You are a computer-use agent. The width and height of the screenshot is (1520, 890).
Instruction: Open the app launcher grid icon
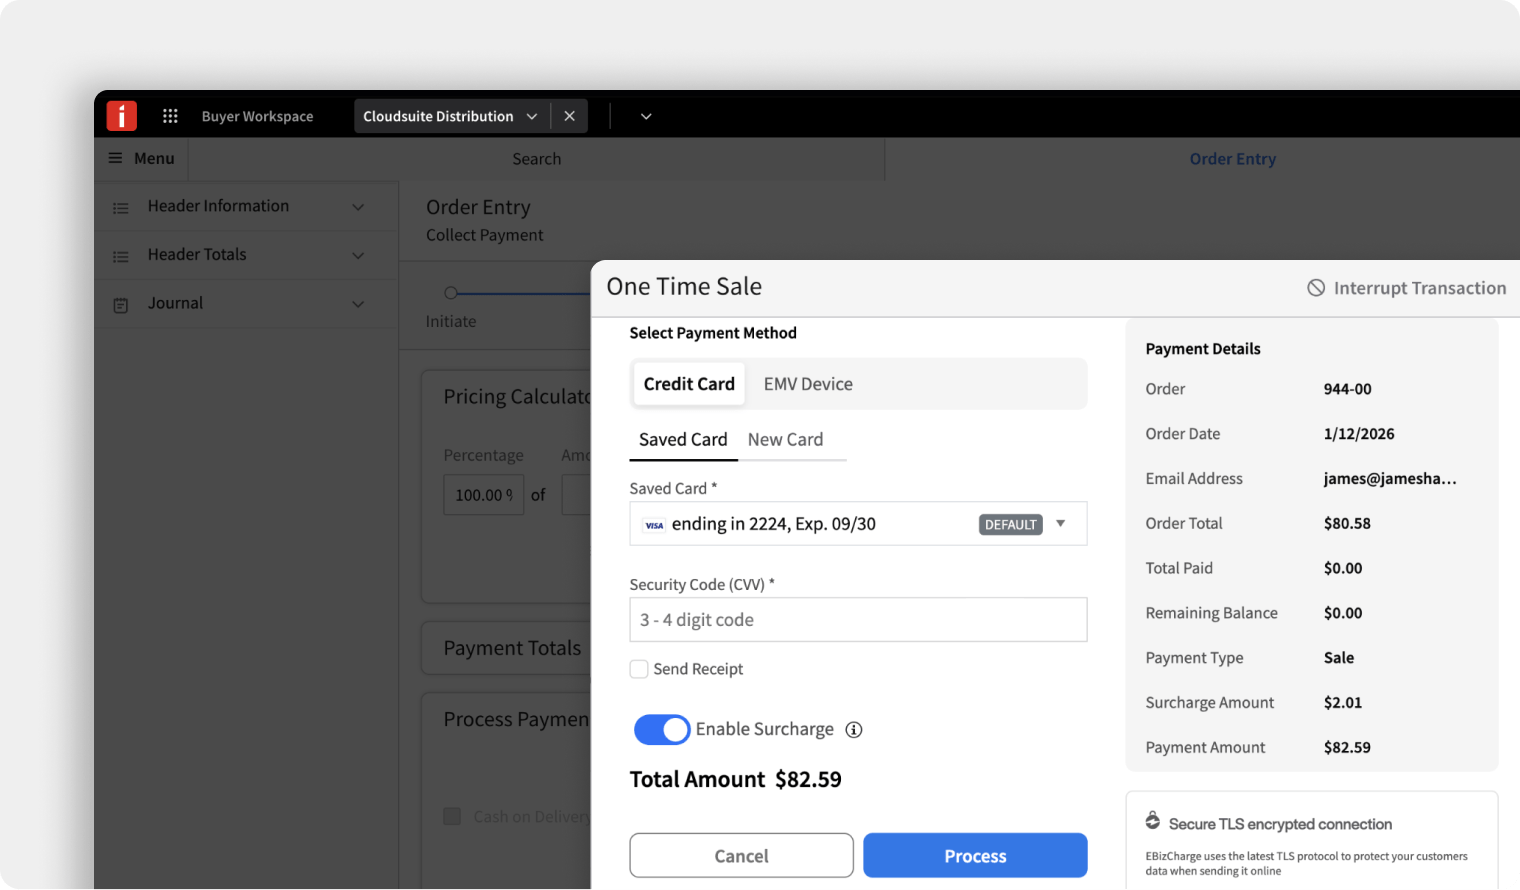170,116
